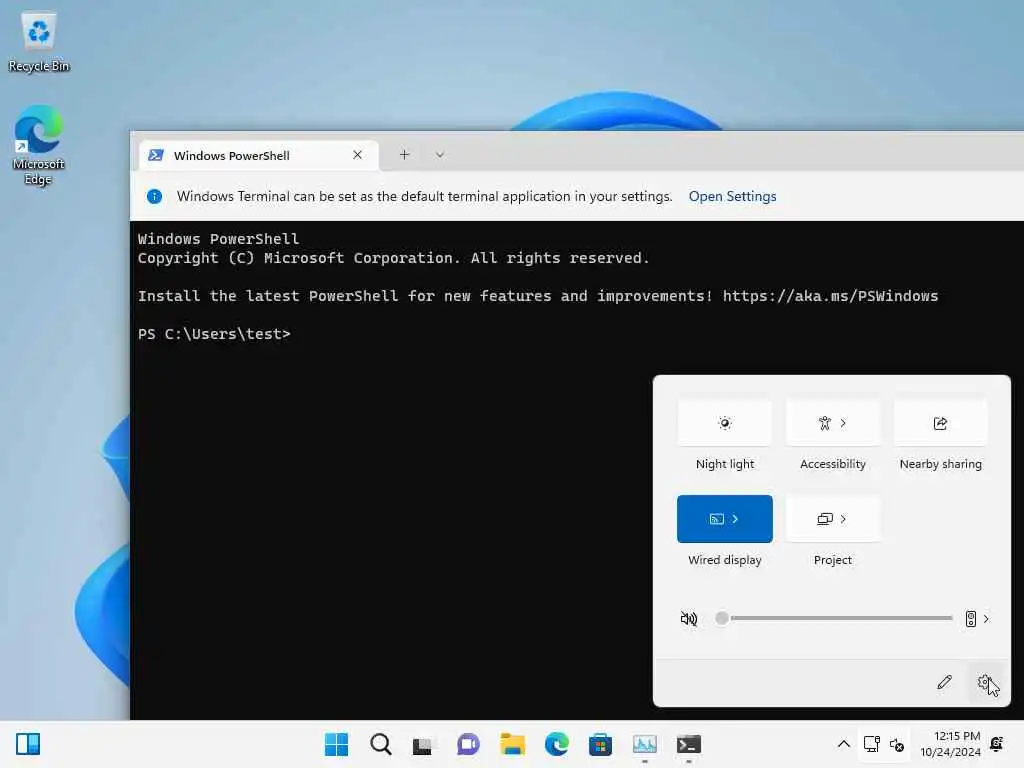Open the Recycle Bin desktop icon
The width and height of the screenshot is (1024, 768).
tap(39, 42)
